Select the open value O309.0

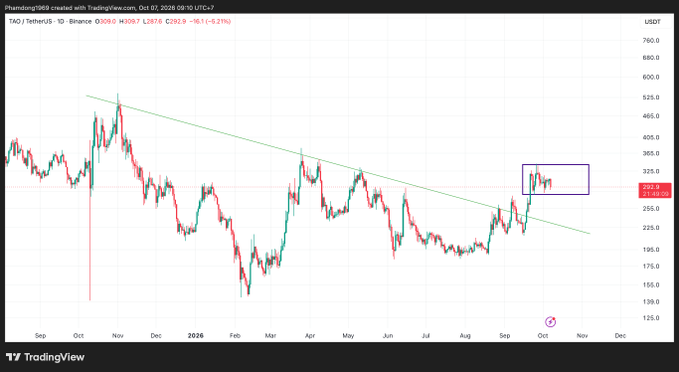click(106, 21)
